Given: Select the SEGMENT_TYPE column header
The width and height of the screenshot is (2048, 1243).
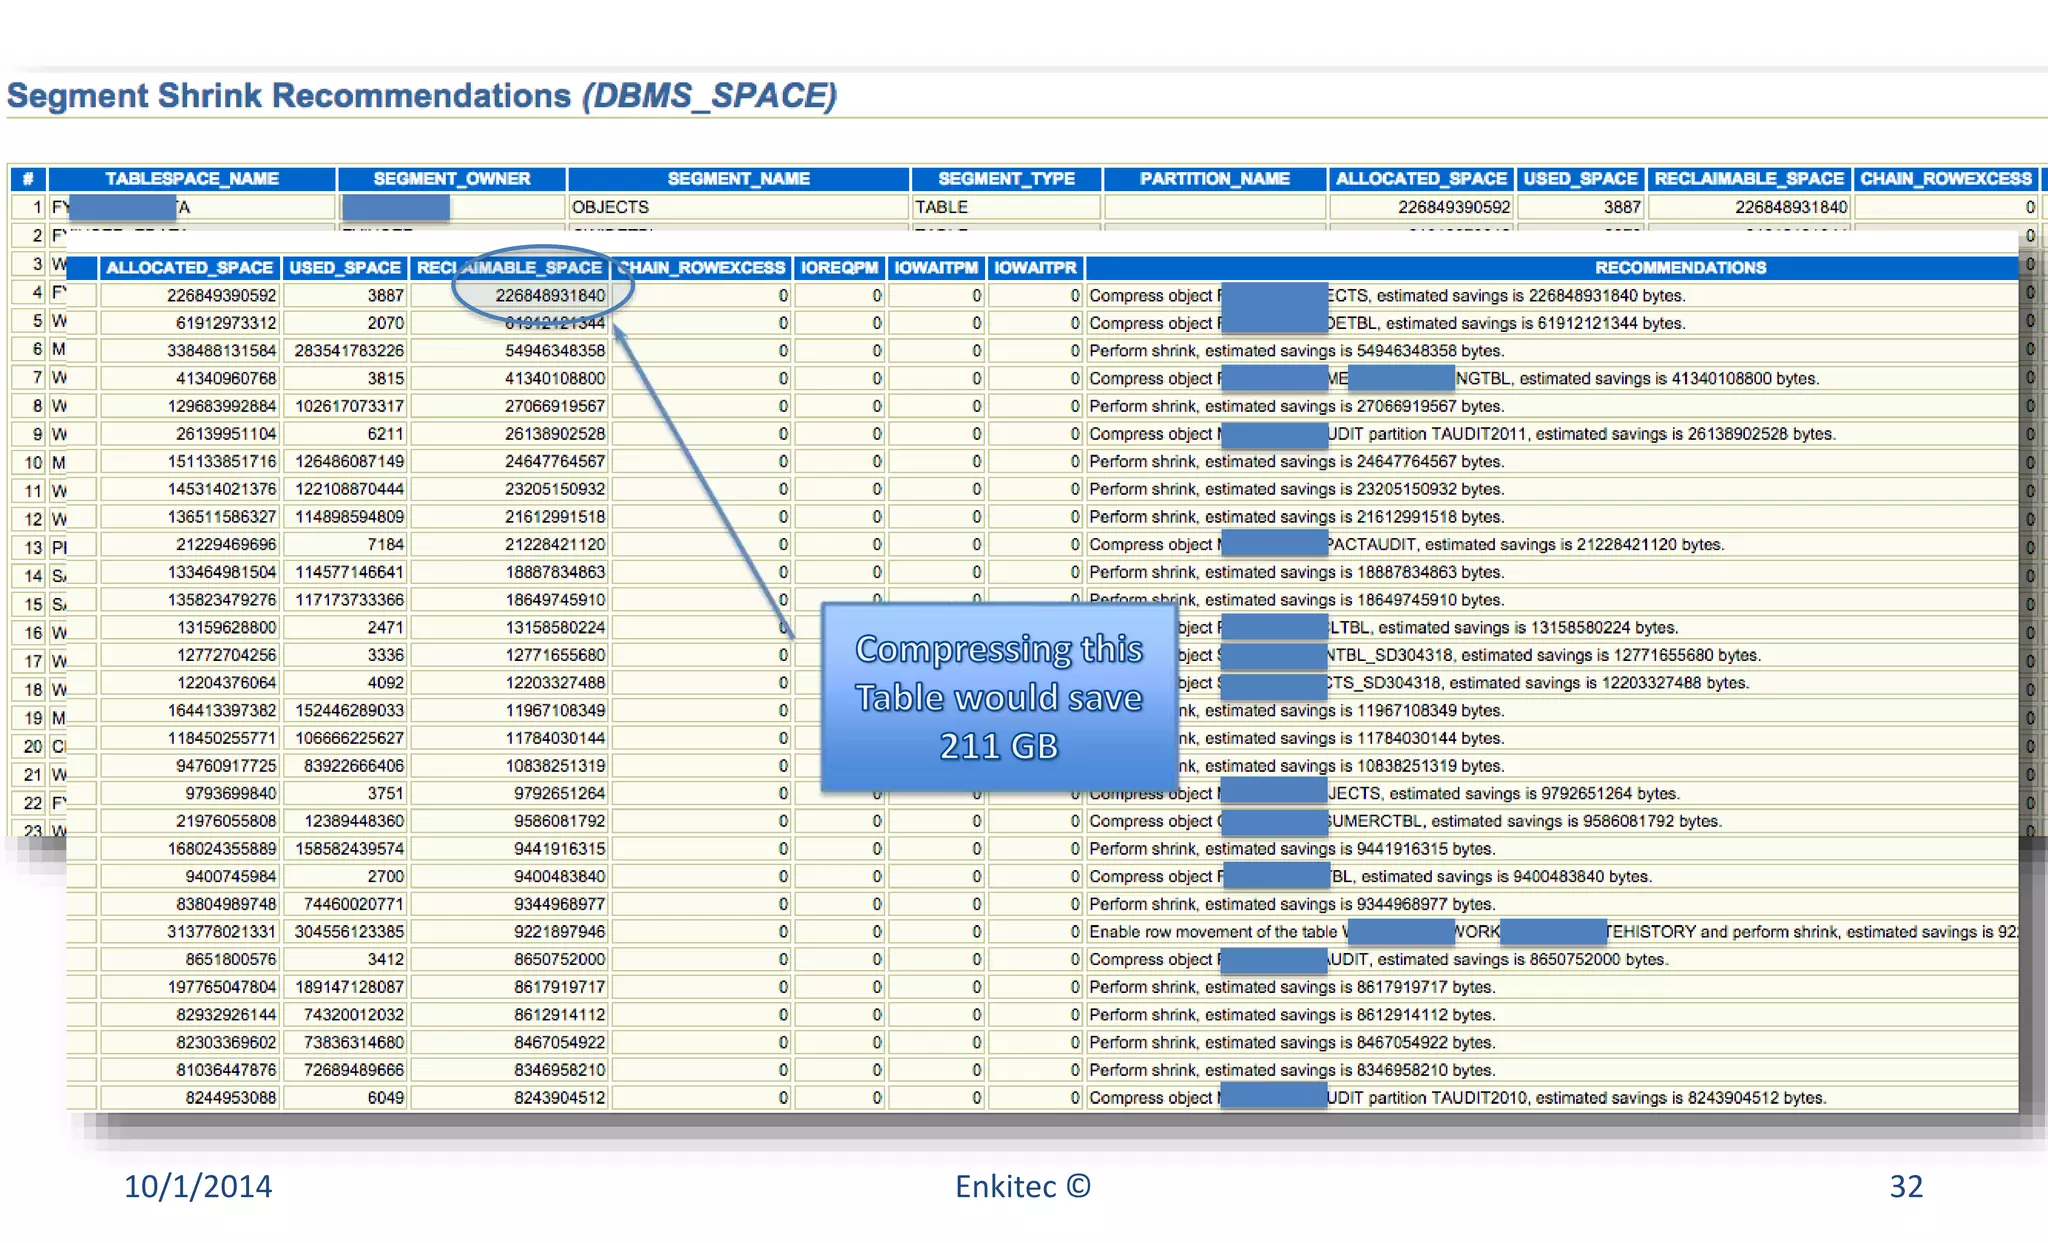Looking at the screenshot, I should coord(1006,179).
